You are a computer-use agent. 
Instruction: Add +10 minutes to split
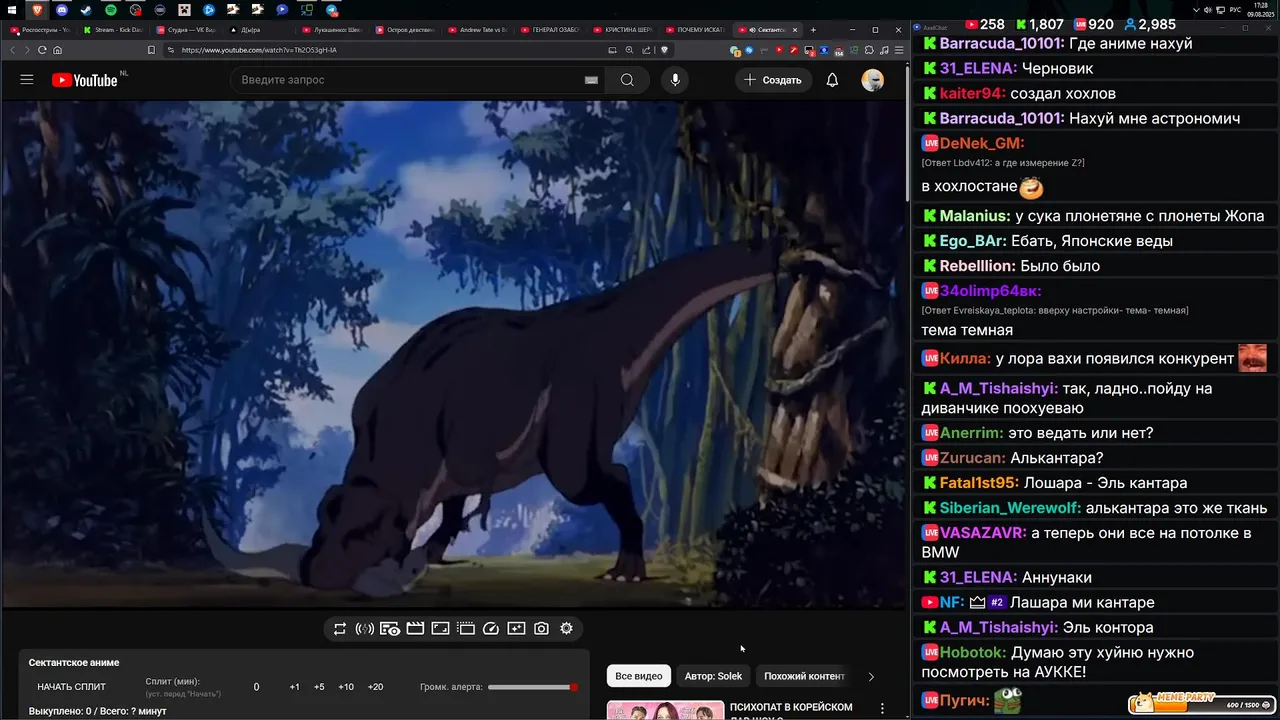pyautogui.click(x=346, y=687)
